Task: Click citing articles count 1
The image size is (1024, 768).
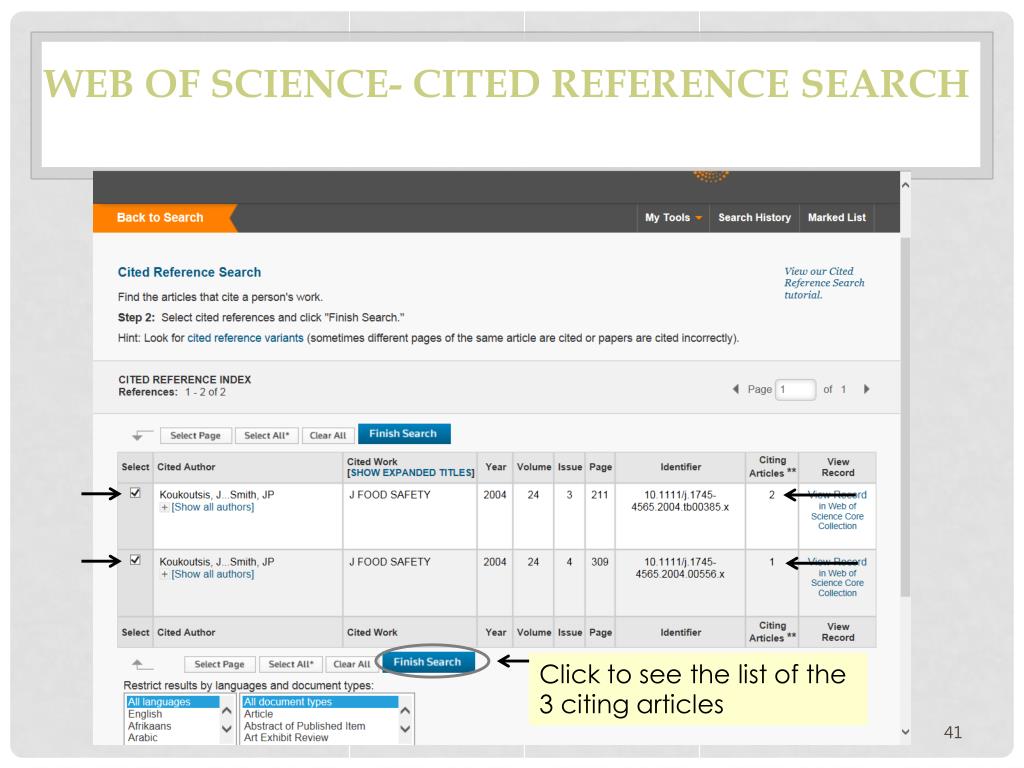Action: coord(771,562)
